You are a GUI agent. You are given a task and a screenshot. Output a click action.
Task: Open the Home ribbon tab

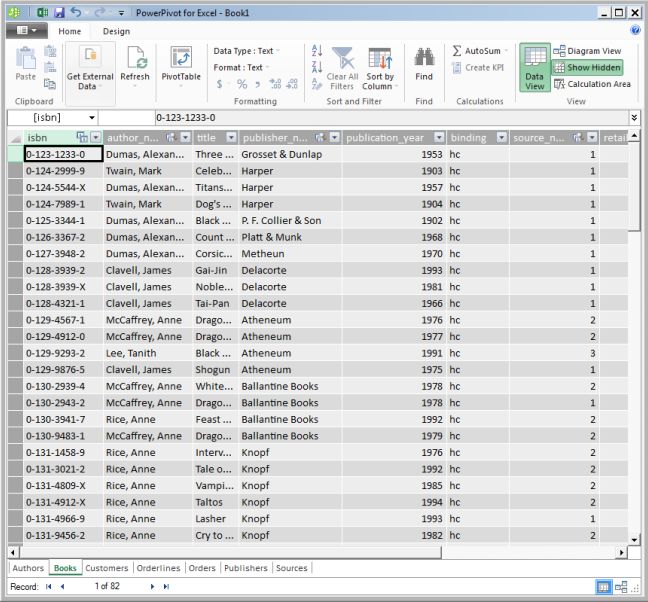69,31
